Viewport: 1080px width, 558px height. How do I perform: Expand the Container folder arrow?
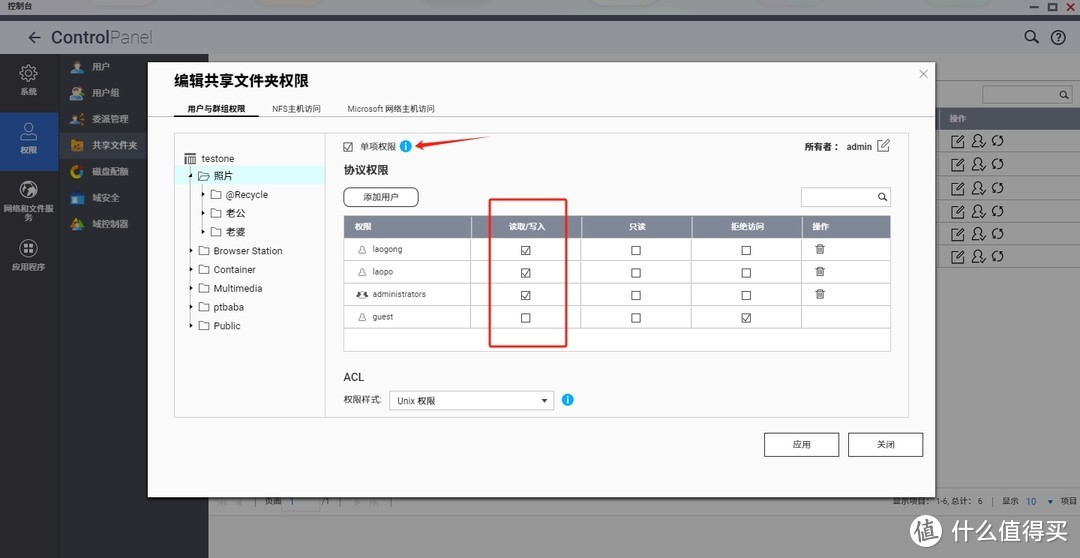191,269
